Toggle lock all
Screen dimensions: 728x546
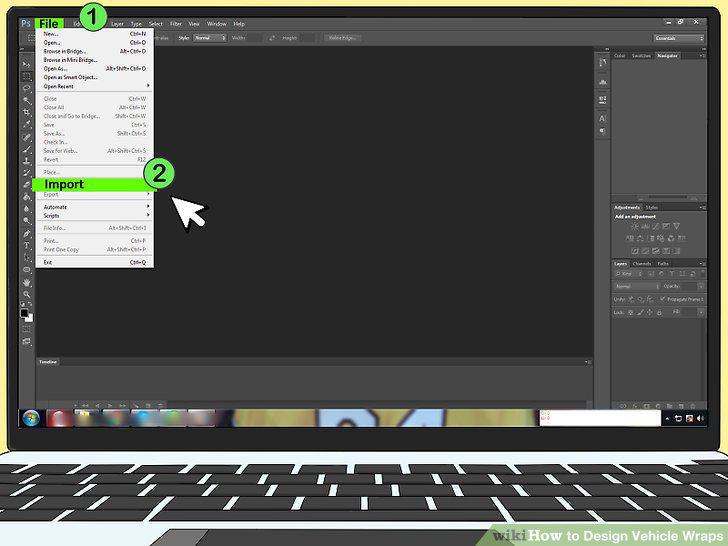659,312
